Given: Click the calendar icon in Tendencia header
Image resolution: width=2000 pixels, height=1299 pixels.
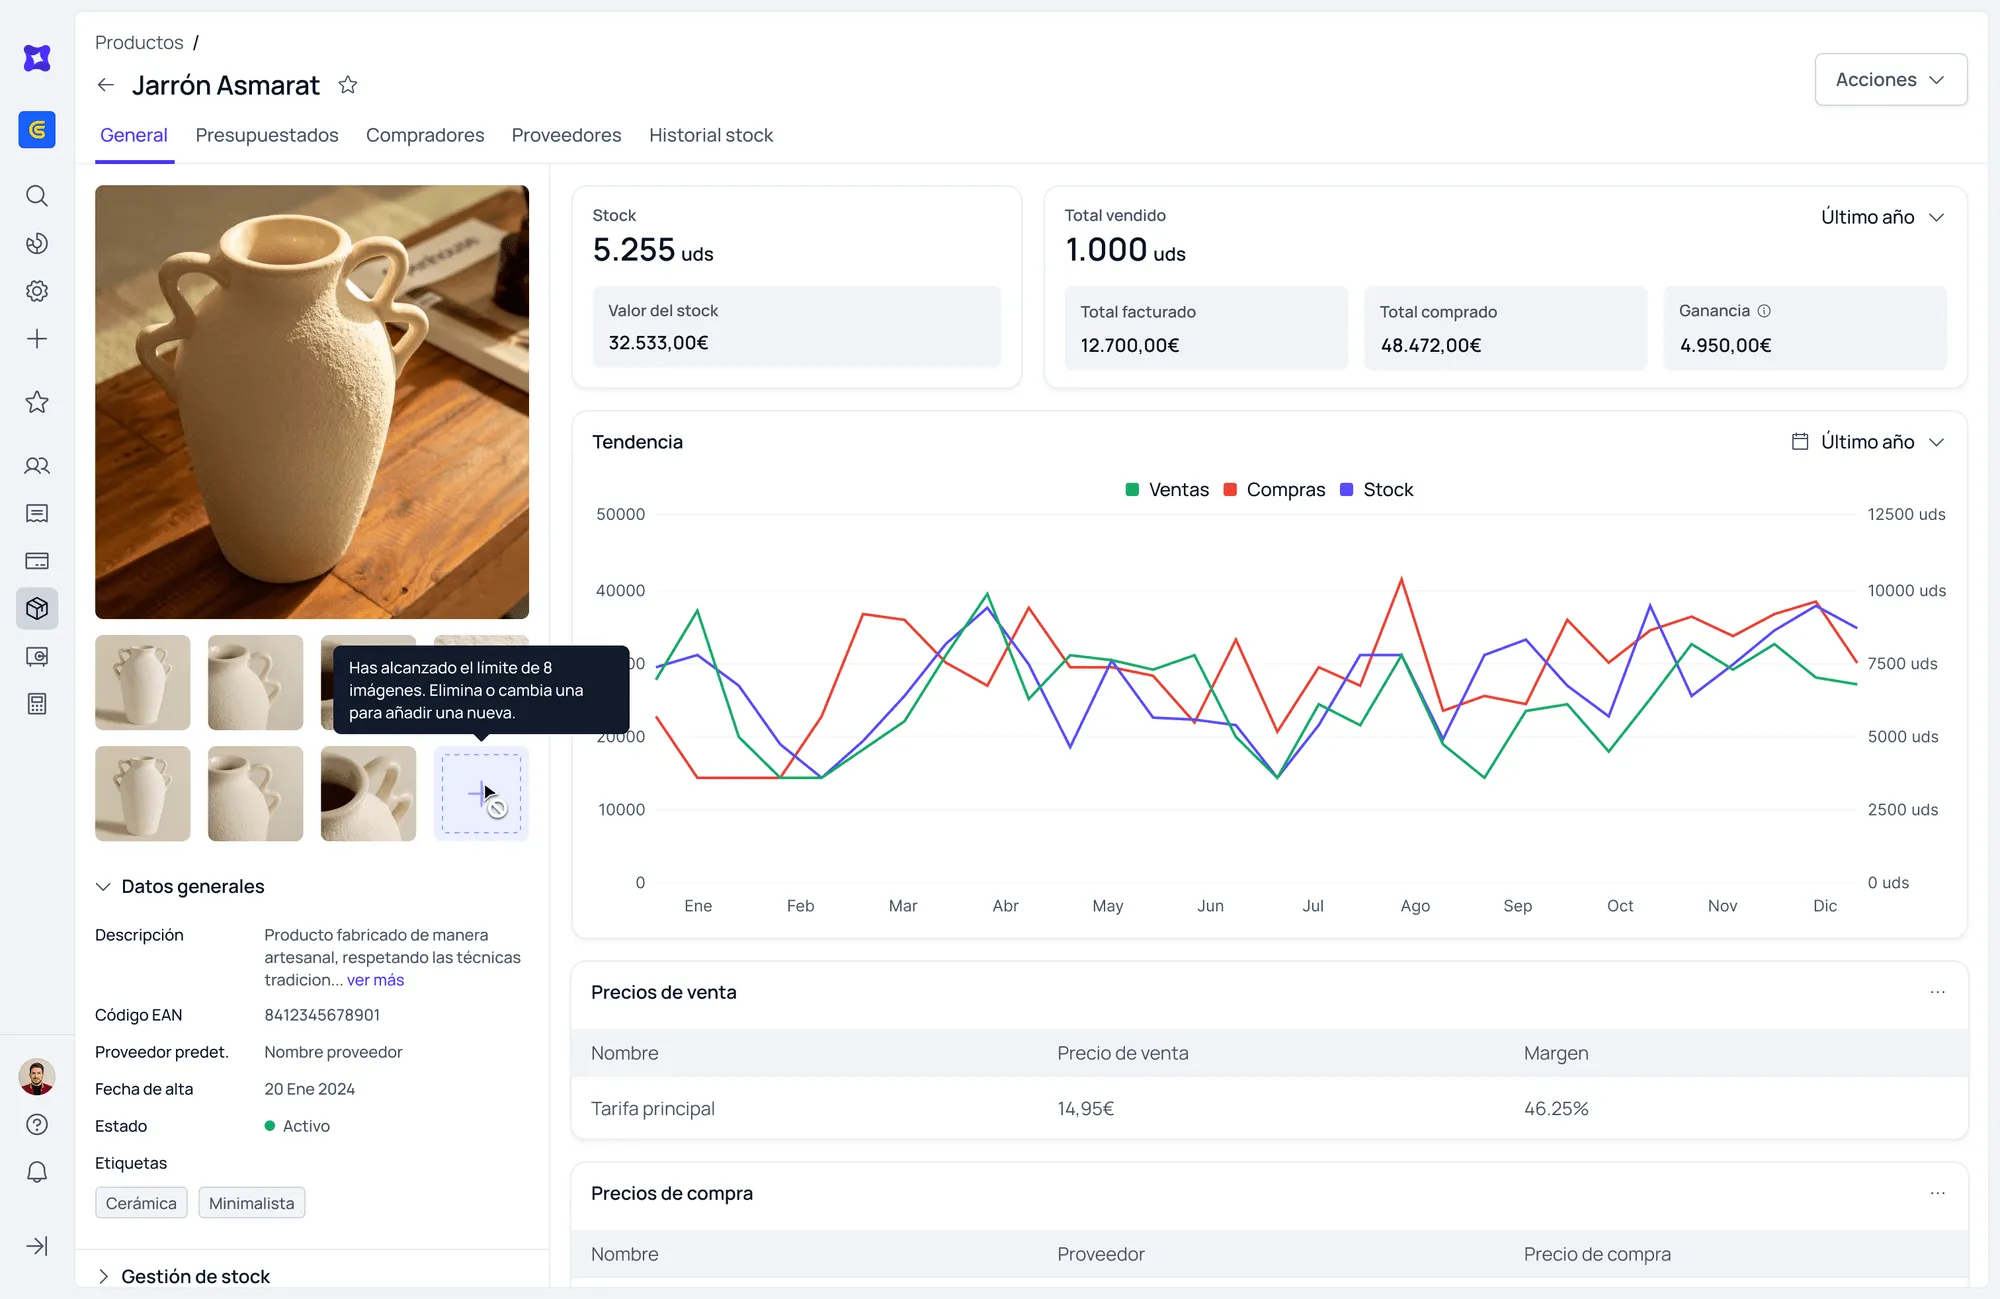Looking at the screenshot, I should point(1800,442).
